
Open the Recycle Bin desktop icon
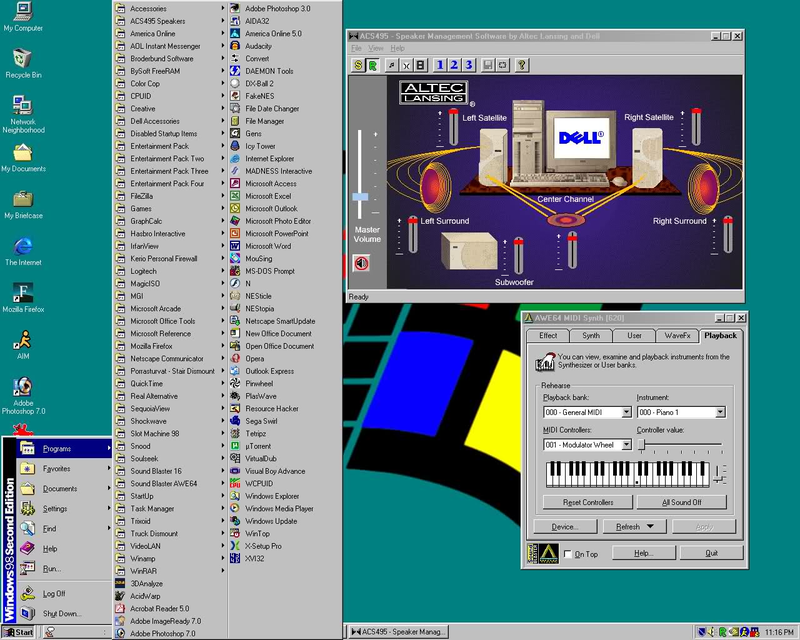point(23,63)
